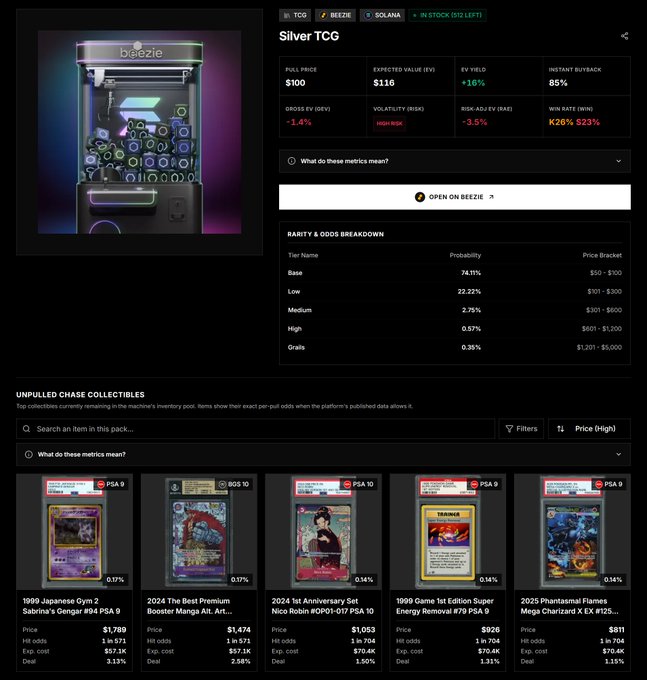Click the High tier row
Image resolution: width=647 pixels, height=680 pixels.
coord(454,329)
